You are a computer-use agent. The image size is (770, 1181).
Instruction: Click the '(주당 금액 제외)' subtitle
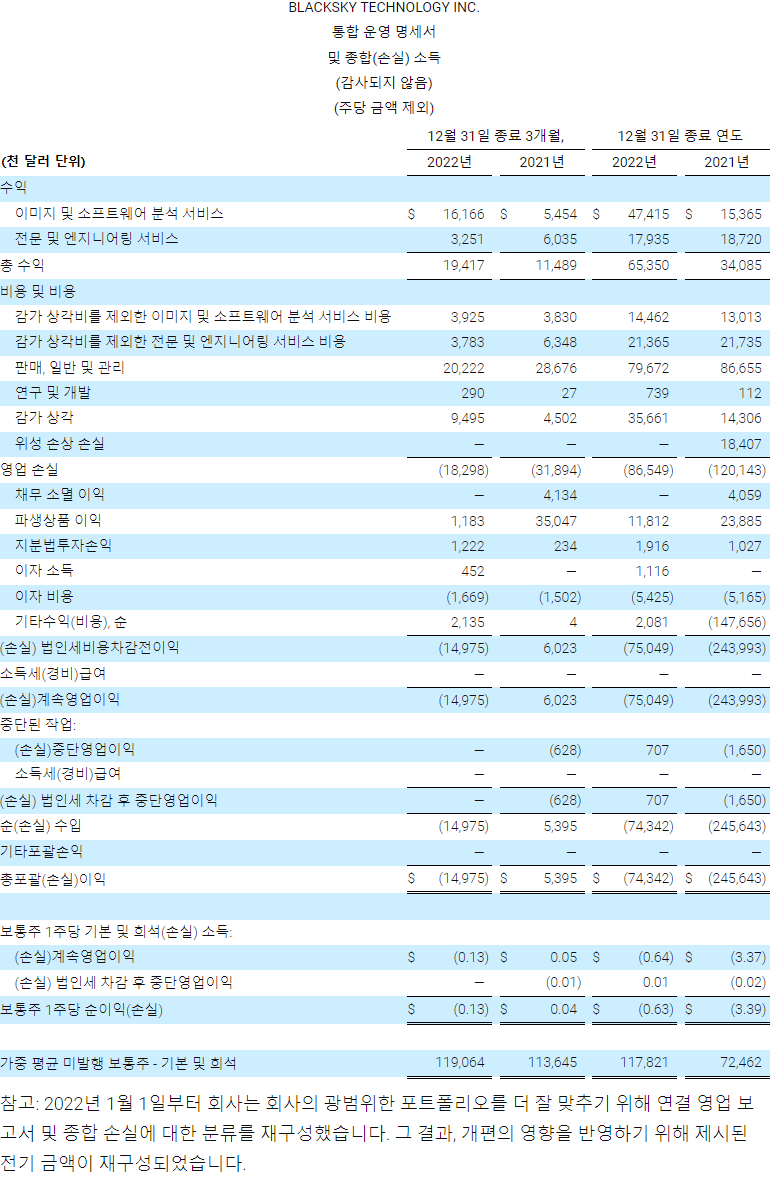click(383, 108)
